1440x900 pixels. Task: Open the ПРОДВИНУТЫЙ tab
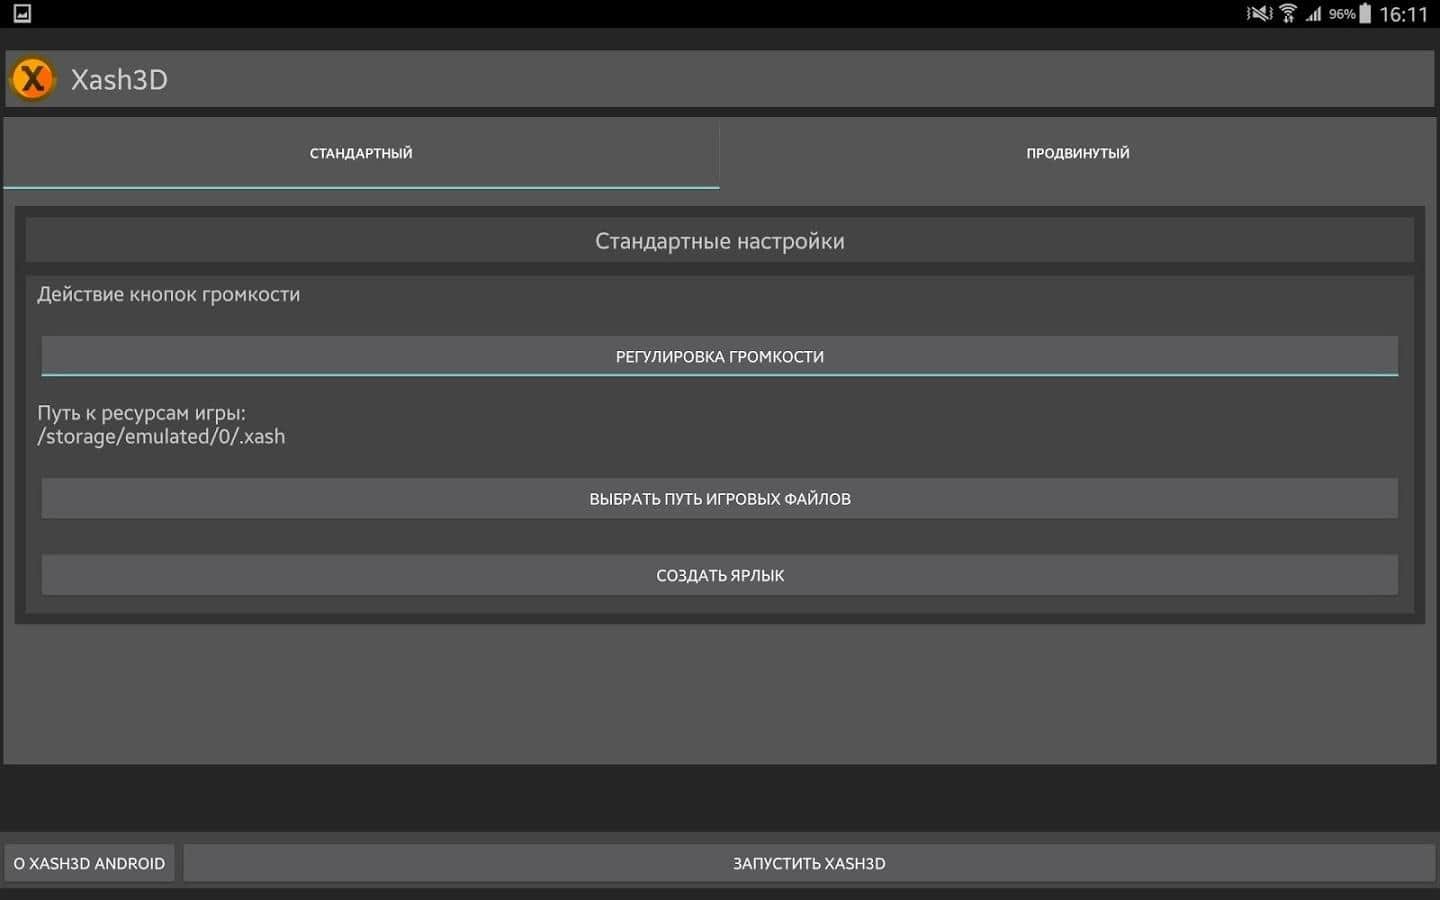pyautogui.click(x=1077, y=153)
